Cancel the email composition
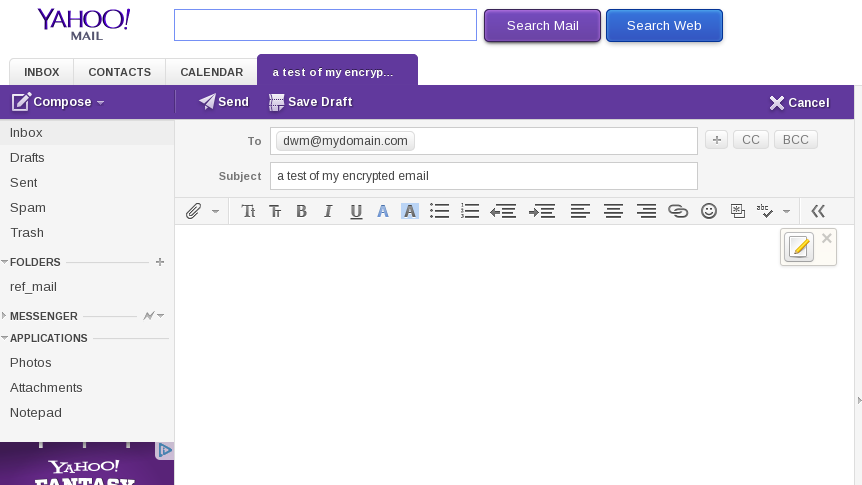The width and height of the screenshot is (862, 485). pyautogui.click(x=799, y=103)
